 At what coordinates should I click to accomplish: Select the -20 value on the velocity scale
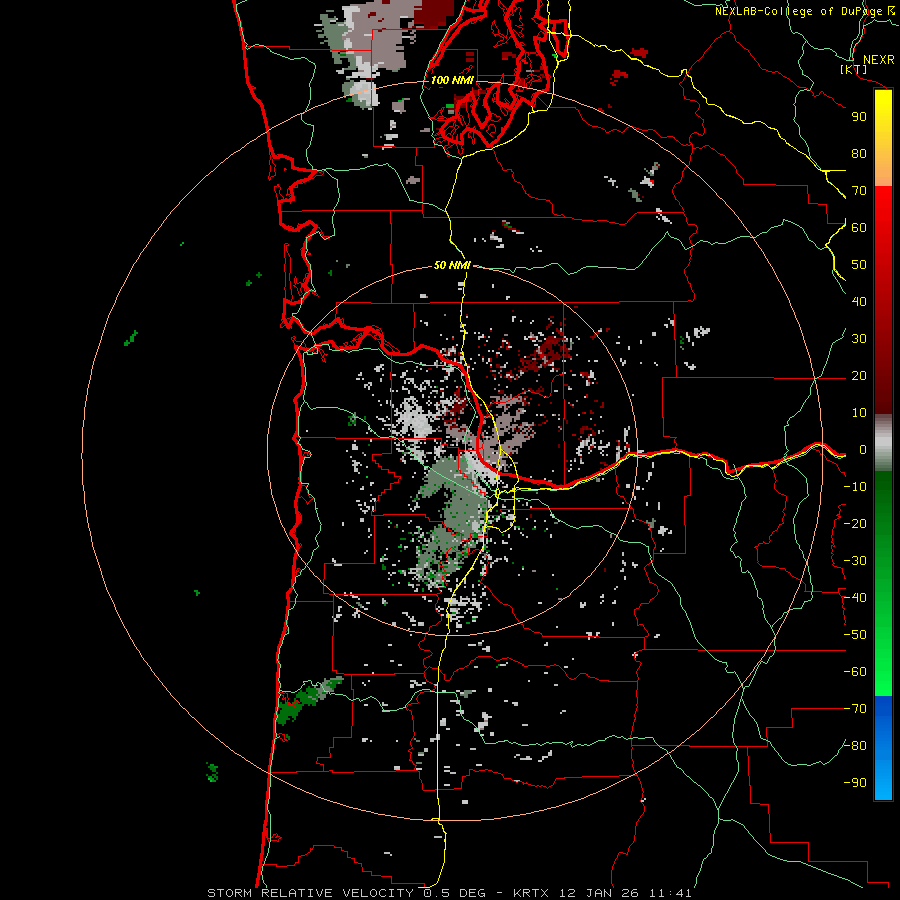coord(855,524)
